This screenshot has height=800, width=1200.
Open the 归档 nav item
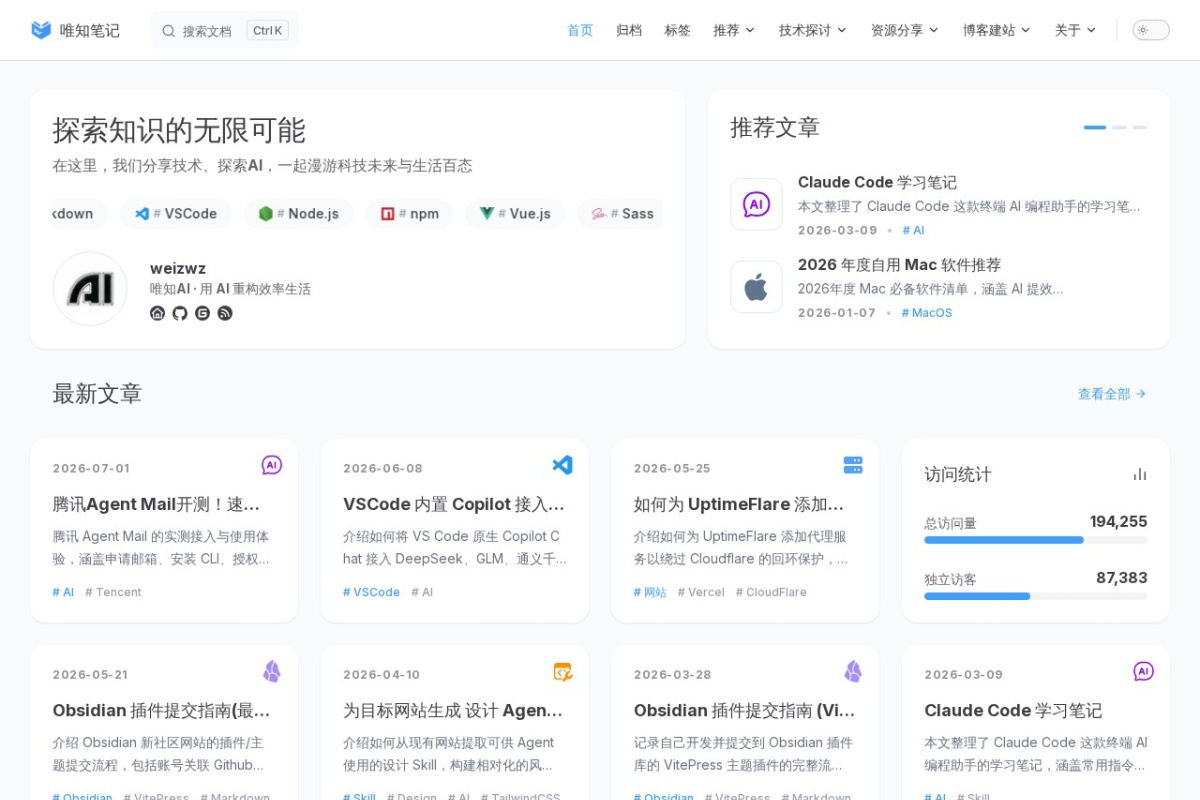pyautogui.click(x=629, y=30)
